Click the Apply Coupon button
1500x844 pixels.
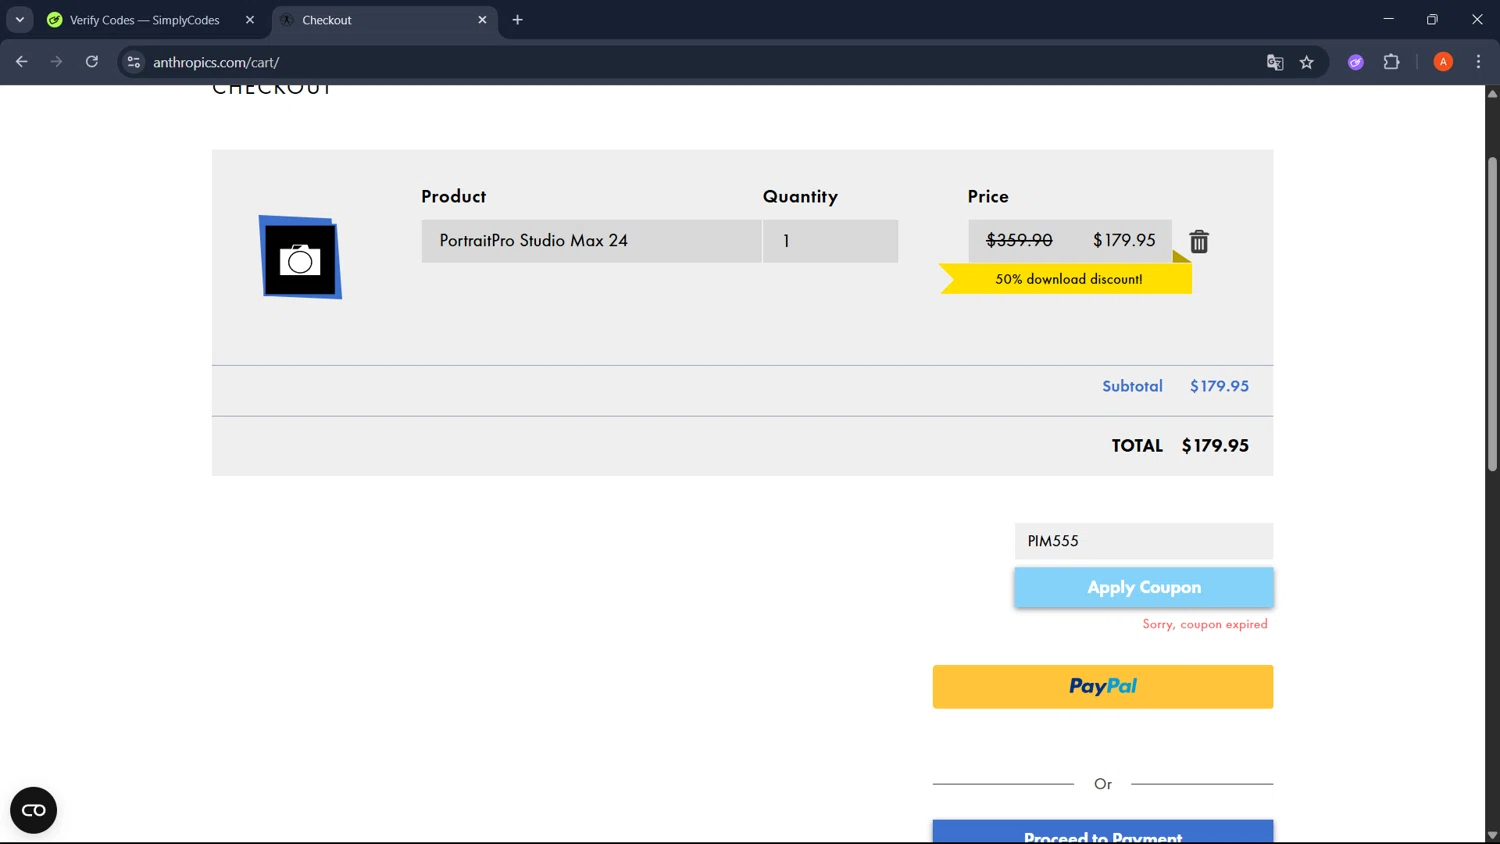pyautogui.click(x=1144, y=587)
